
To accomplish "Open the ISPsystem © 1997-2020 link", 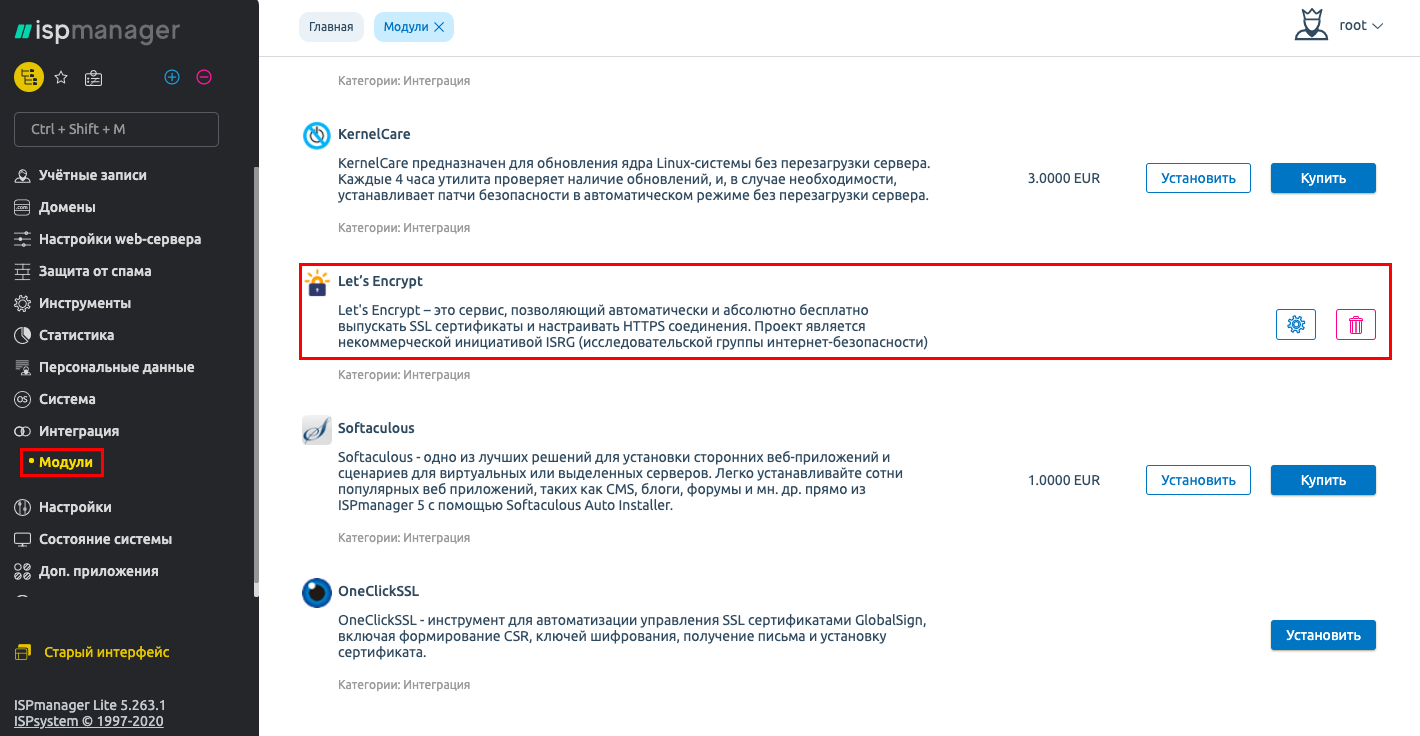I will [89, 721].
